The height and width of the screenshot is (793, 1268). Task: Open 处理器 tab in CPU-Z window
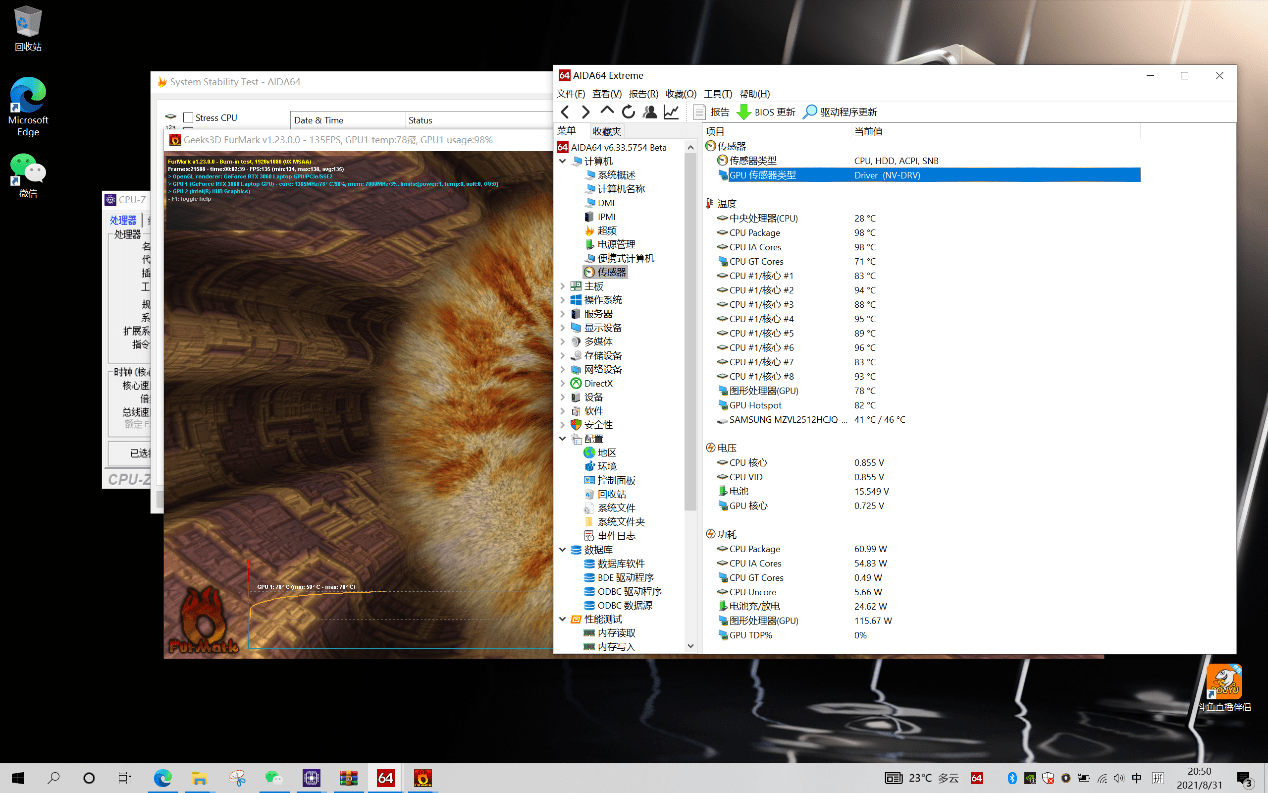point(124,220)
